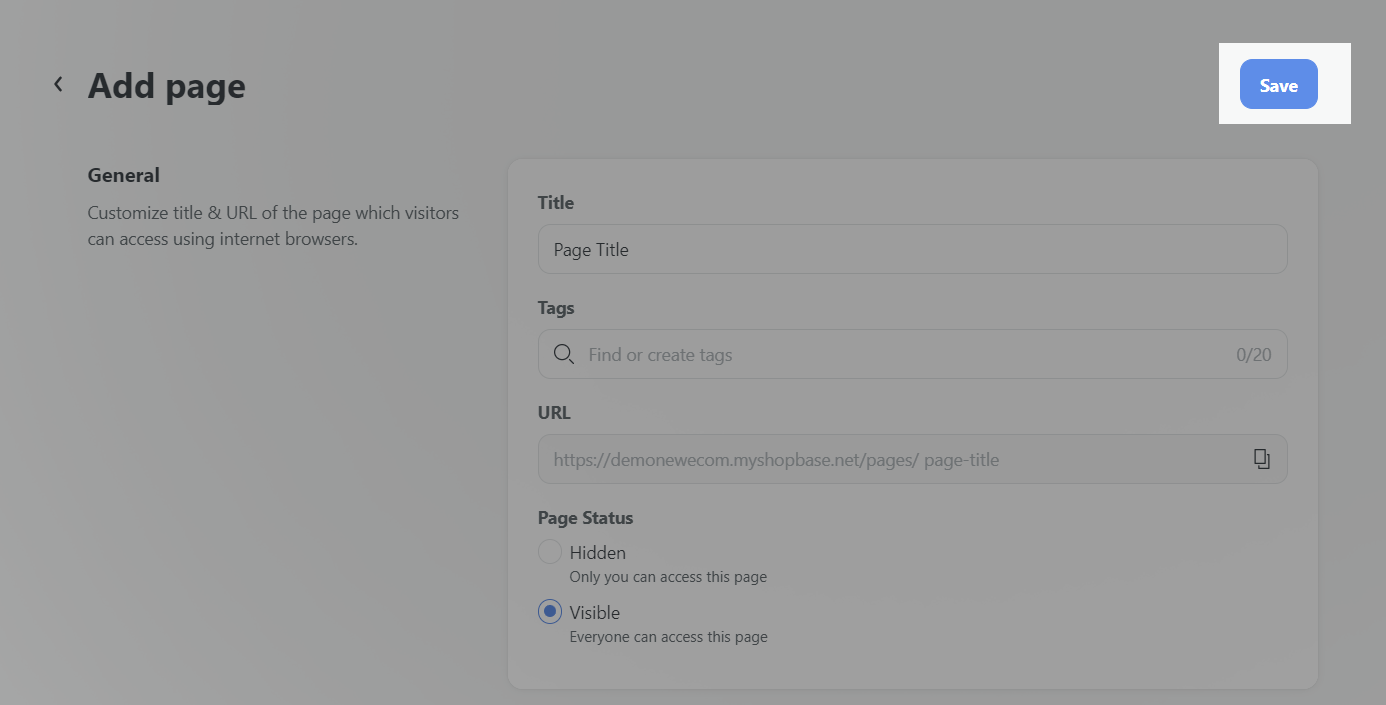Click the Save button
Viewport: 1386px width, 705px height.
[1279, 84]
